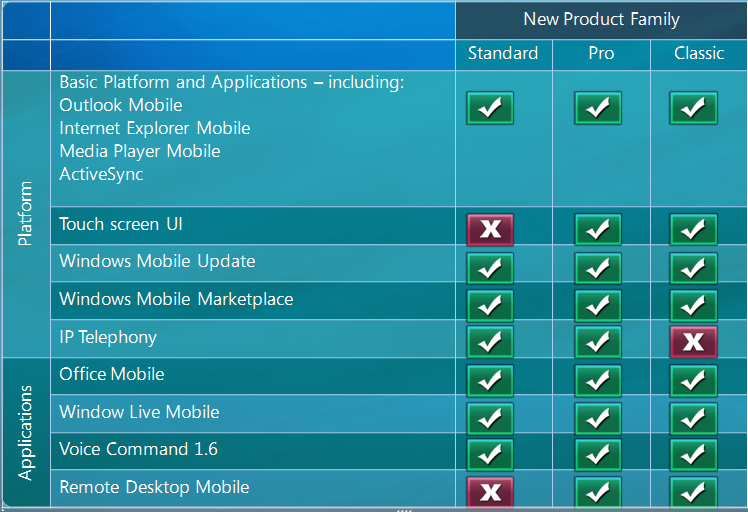
Task: Click Standard checkmark for Office Mobile
Action: pyautogui.click(x=490, y=381)
